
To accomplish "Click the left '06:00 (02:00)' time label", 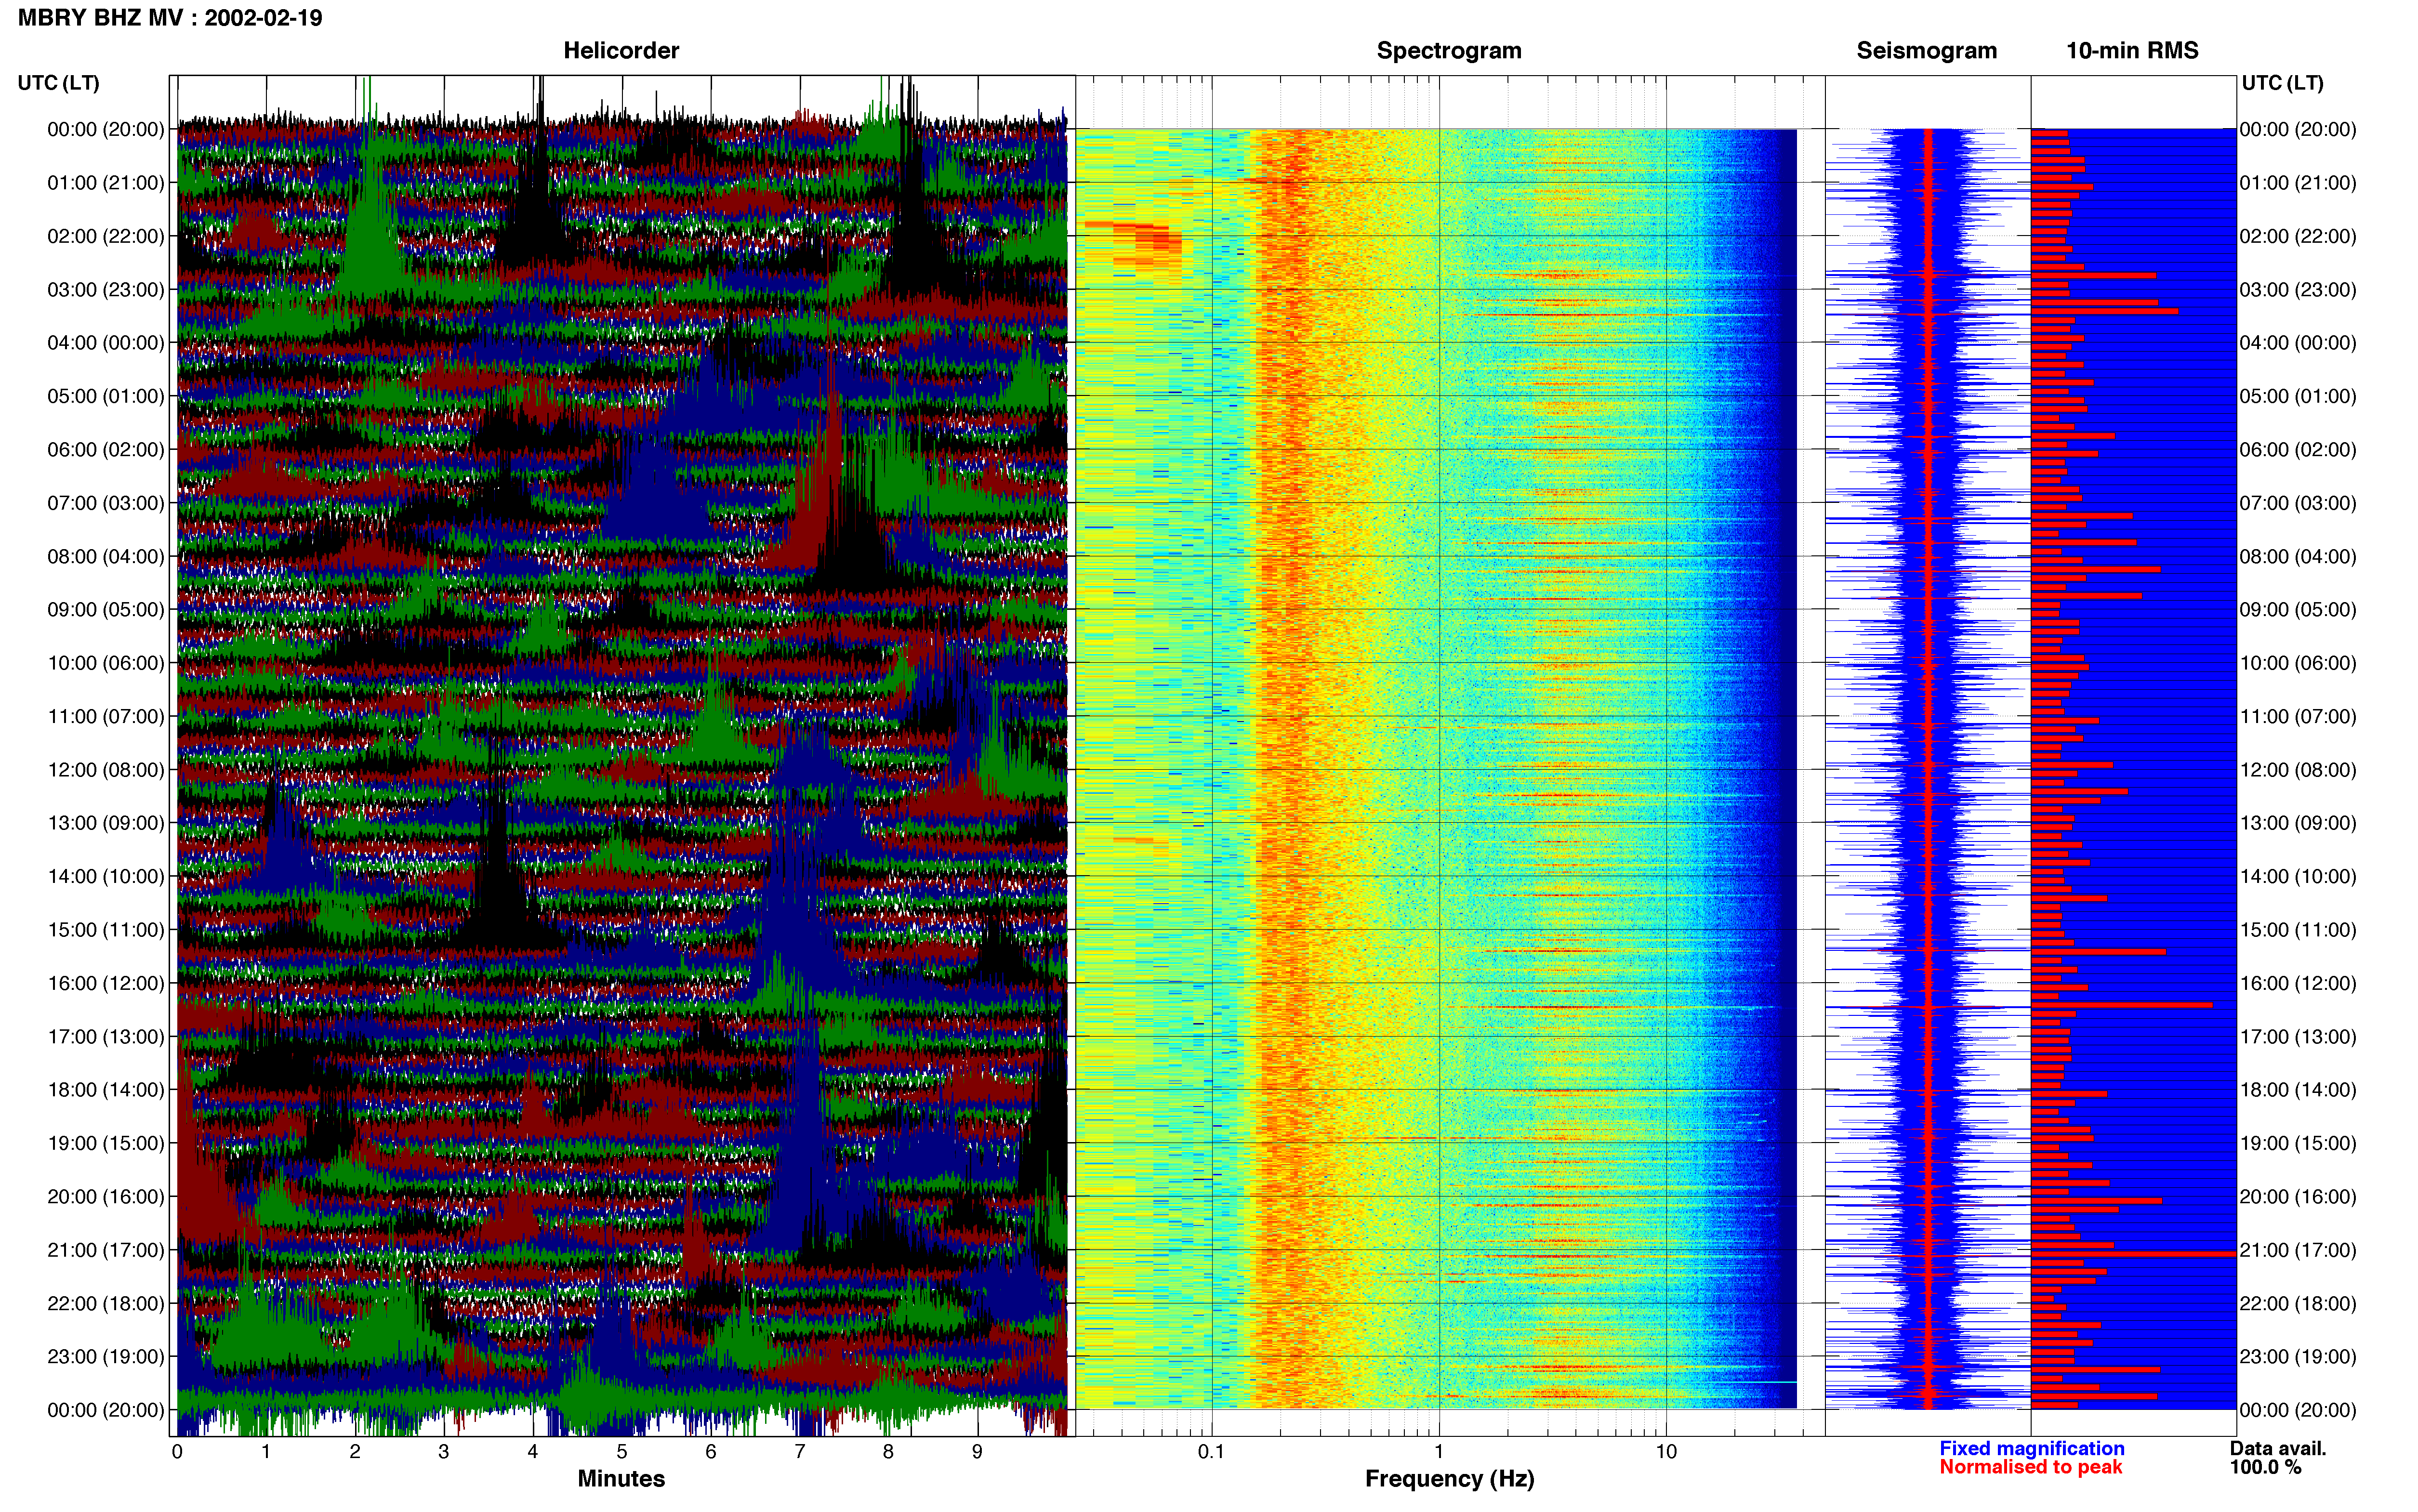I will click(106, 450).
